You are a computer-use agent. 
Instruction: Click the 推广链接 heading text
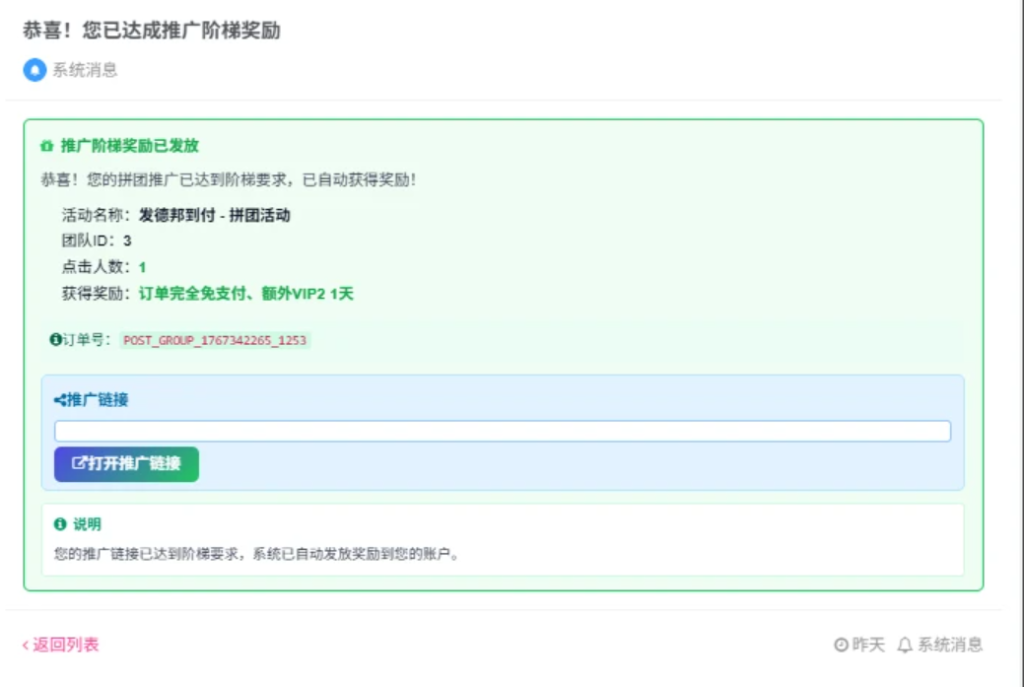[x=99, y=399]
